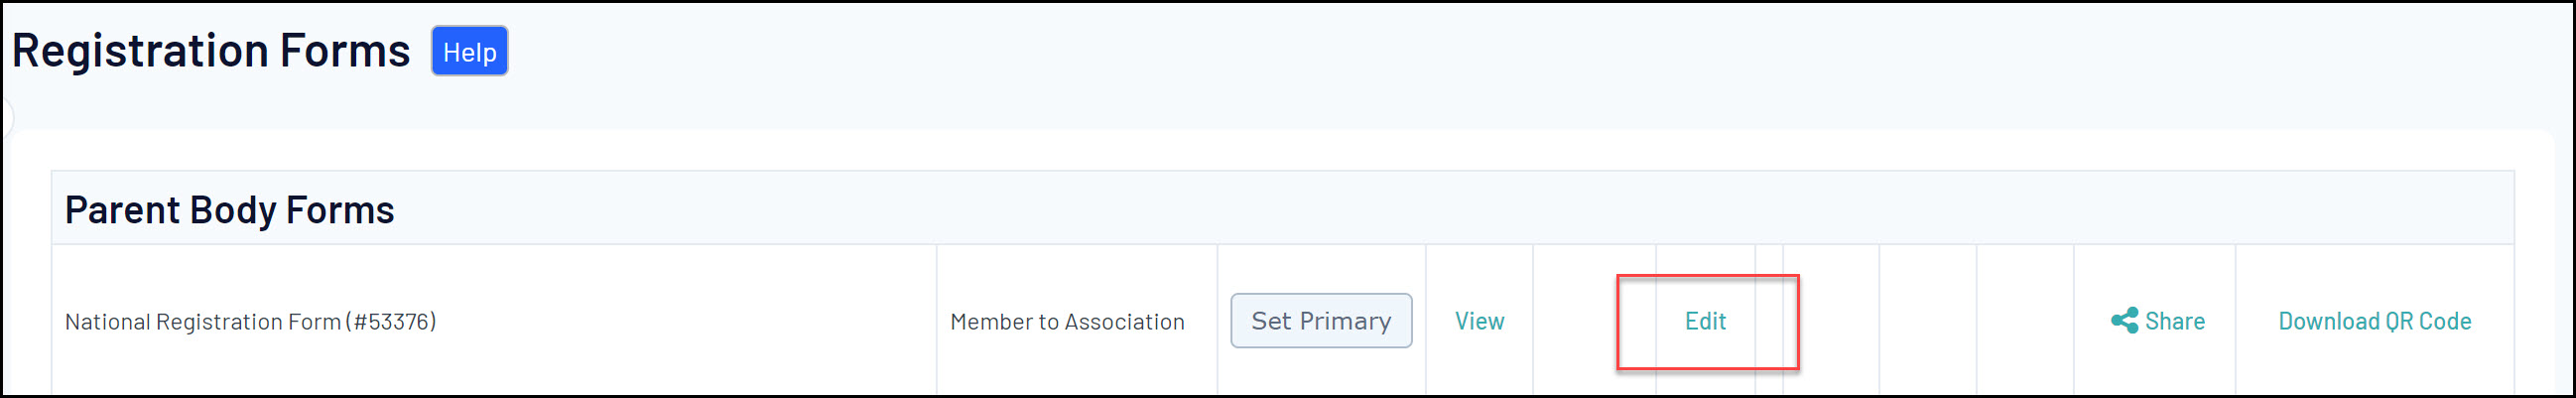The height and width of the screenshot is (398, 2576).
Task: View the National Registration Form
Action: pyautogui.click(x=1479, y=321)
